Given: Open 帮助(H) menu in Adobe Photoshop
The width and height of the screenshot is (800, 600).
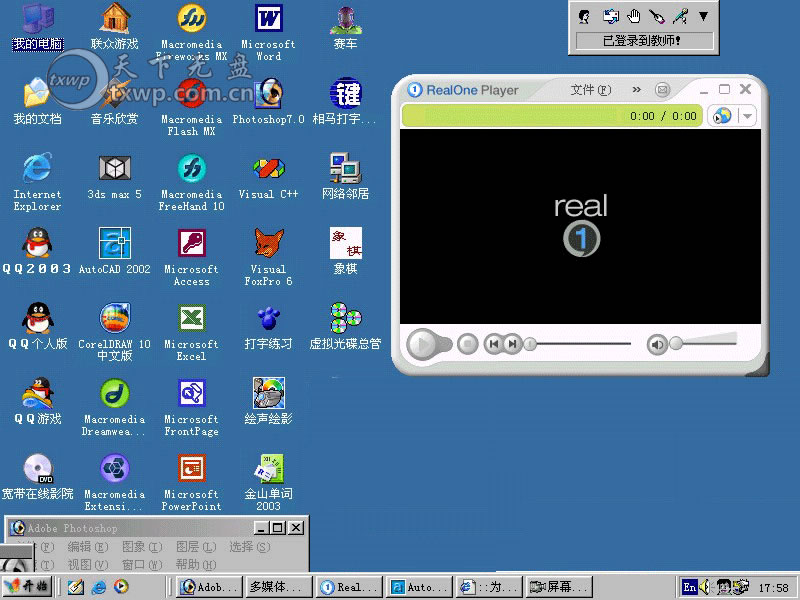Looking at the screenshot, I should [196, 565].
